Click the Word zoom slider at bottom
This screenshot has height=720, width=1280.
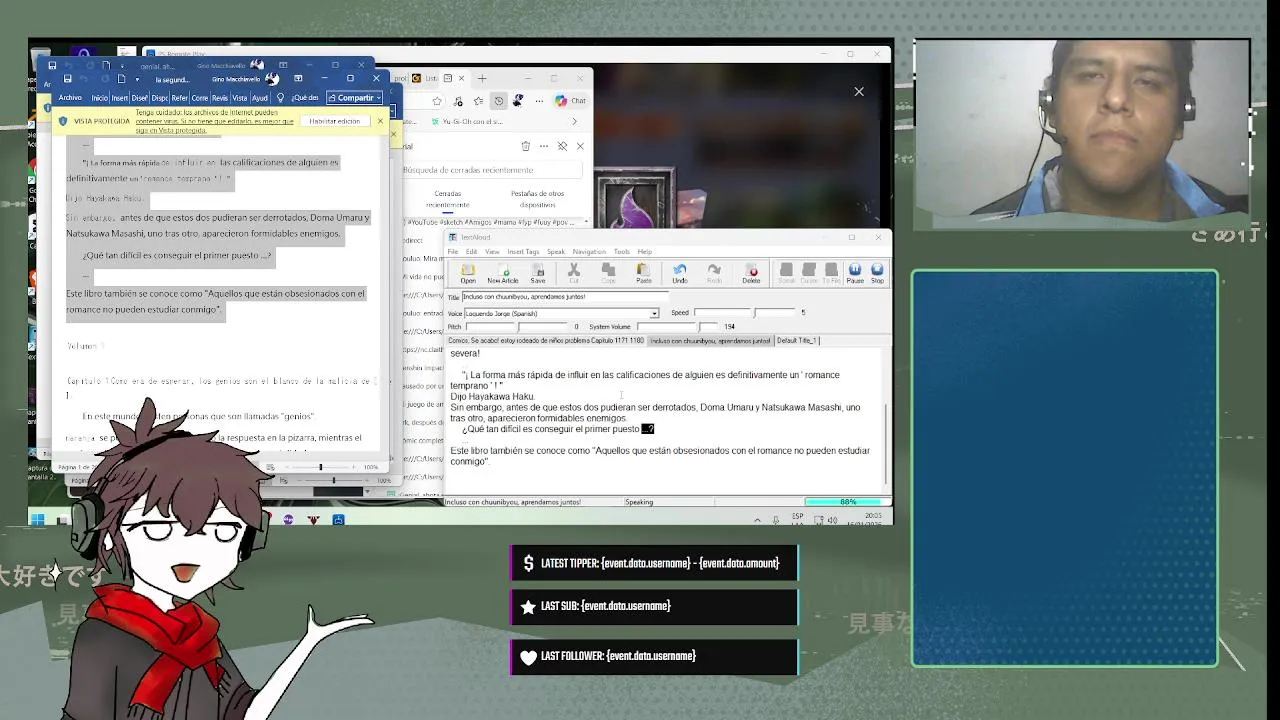[322, 467]
